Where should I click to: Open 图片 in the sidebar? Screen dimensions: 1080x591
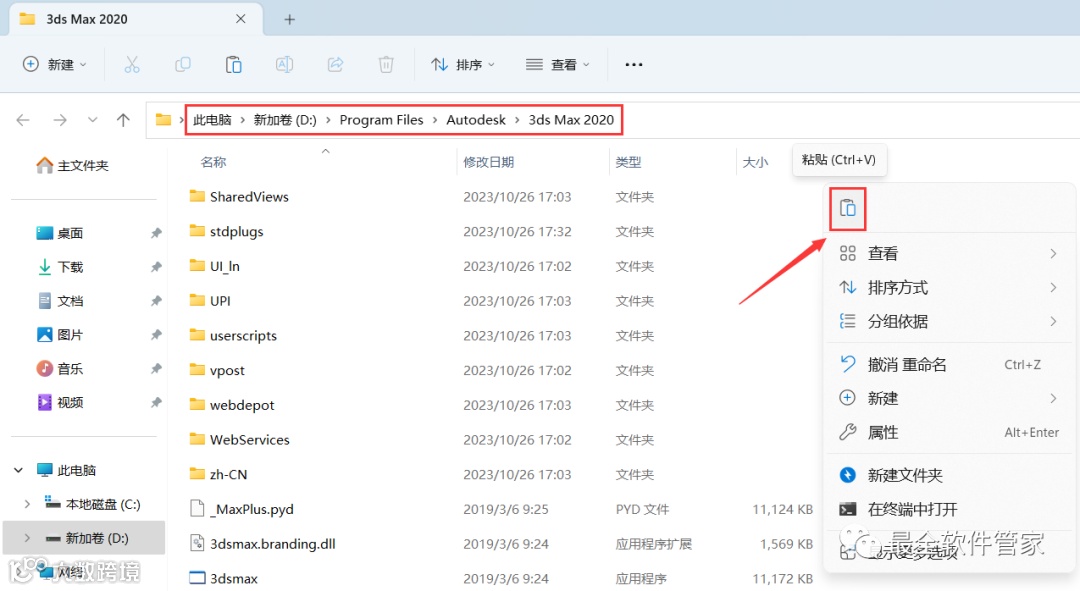(x=59, y=335)
